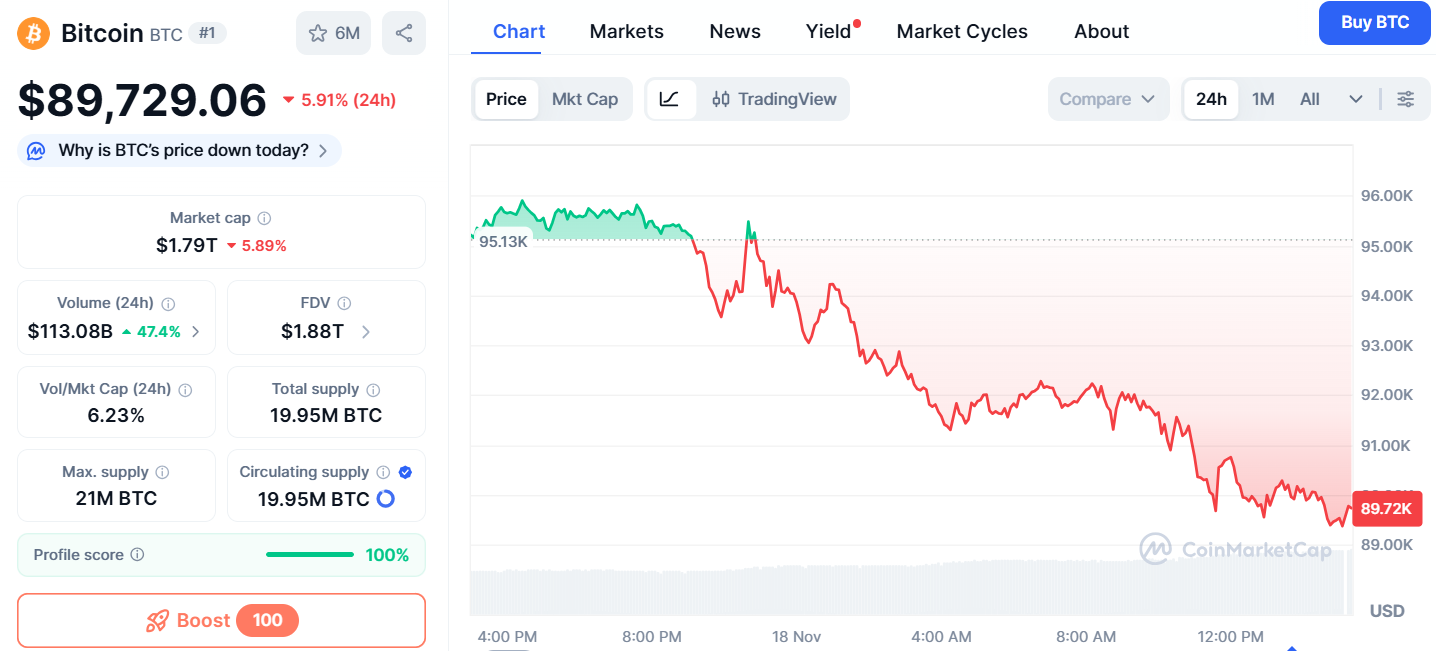
Task: Select the line chart icon
Action: tap(670, 99)
